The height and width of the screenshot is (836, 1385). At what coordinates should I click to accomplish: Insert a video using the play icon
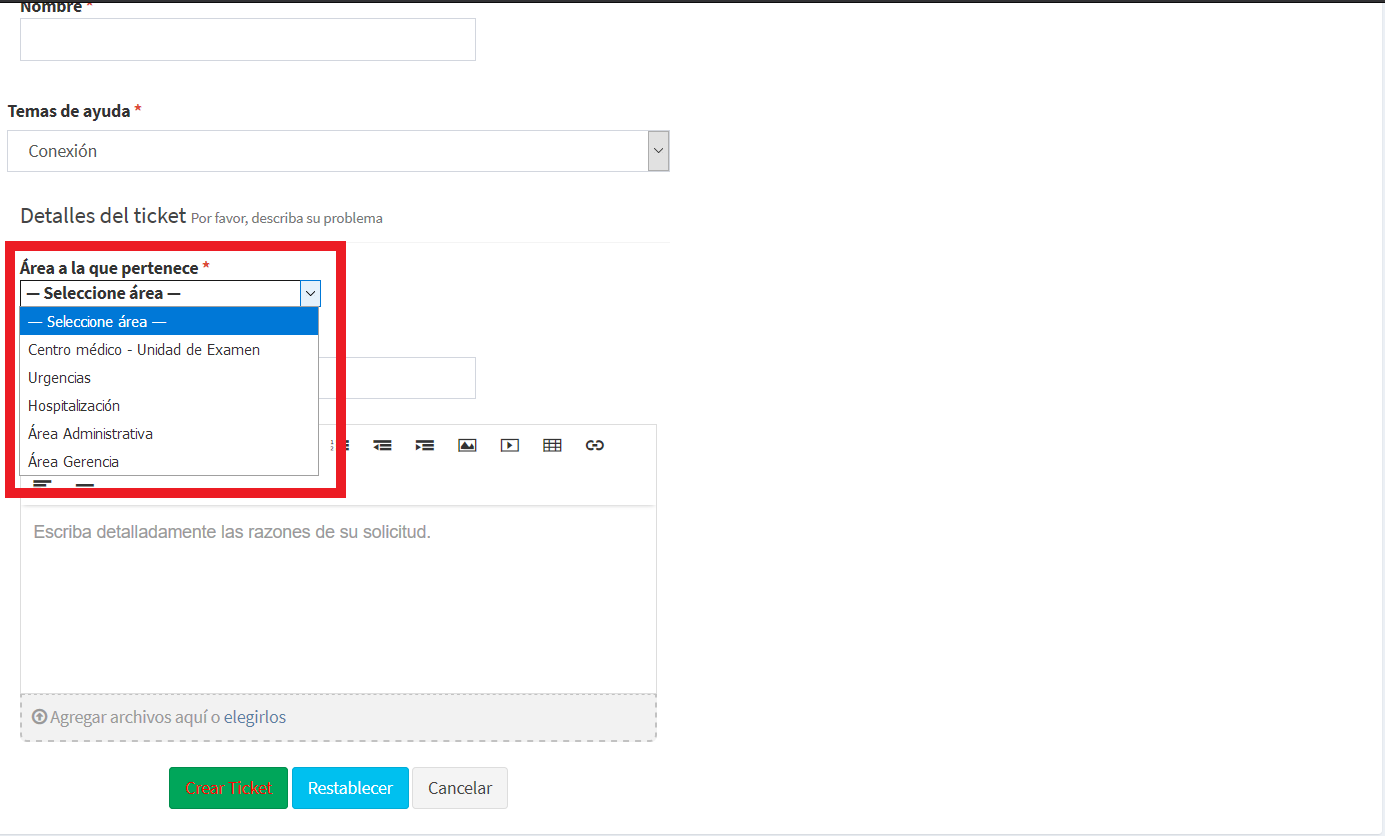510,446
